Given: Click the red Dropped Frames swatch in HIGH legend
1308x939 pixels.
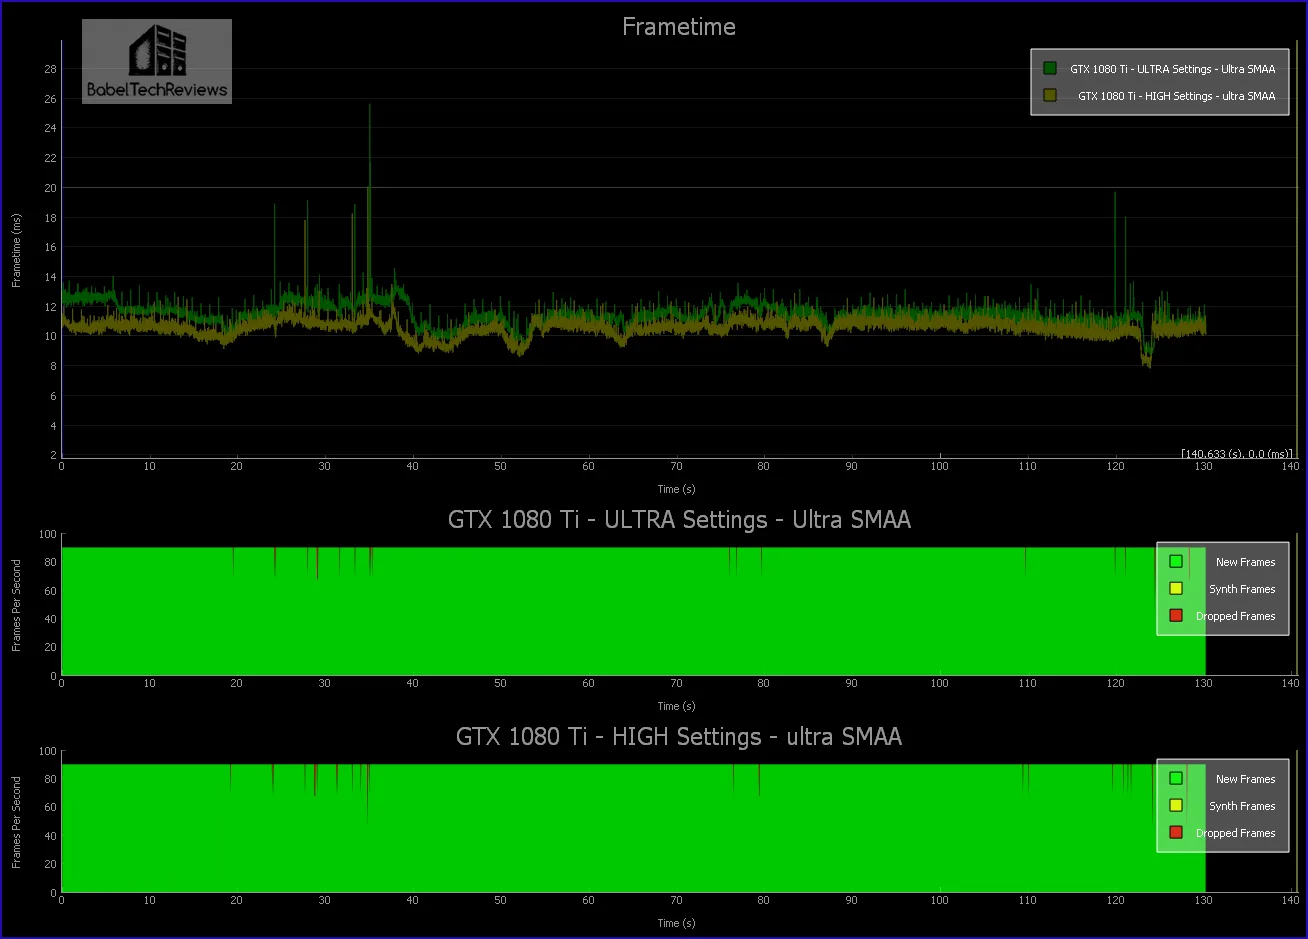Looking at the screenshot, I should 1176,832.
